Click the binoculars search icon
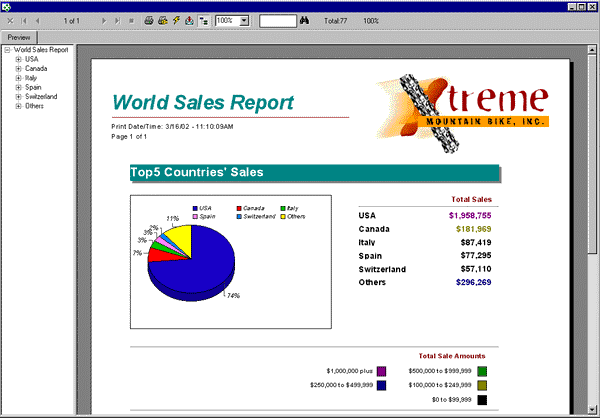600x418 pixels. pyautogui.click(x=305, y=20)
